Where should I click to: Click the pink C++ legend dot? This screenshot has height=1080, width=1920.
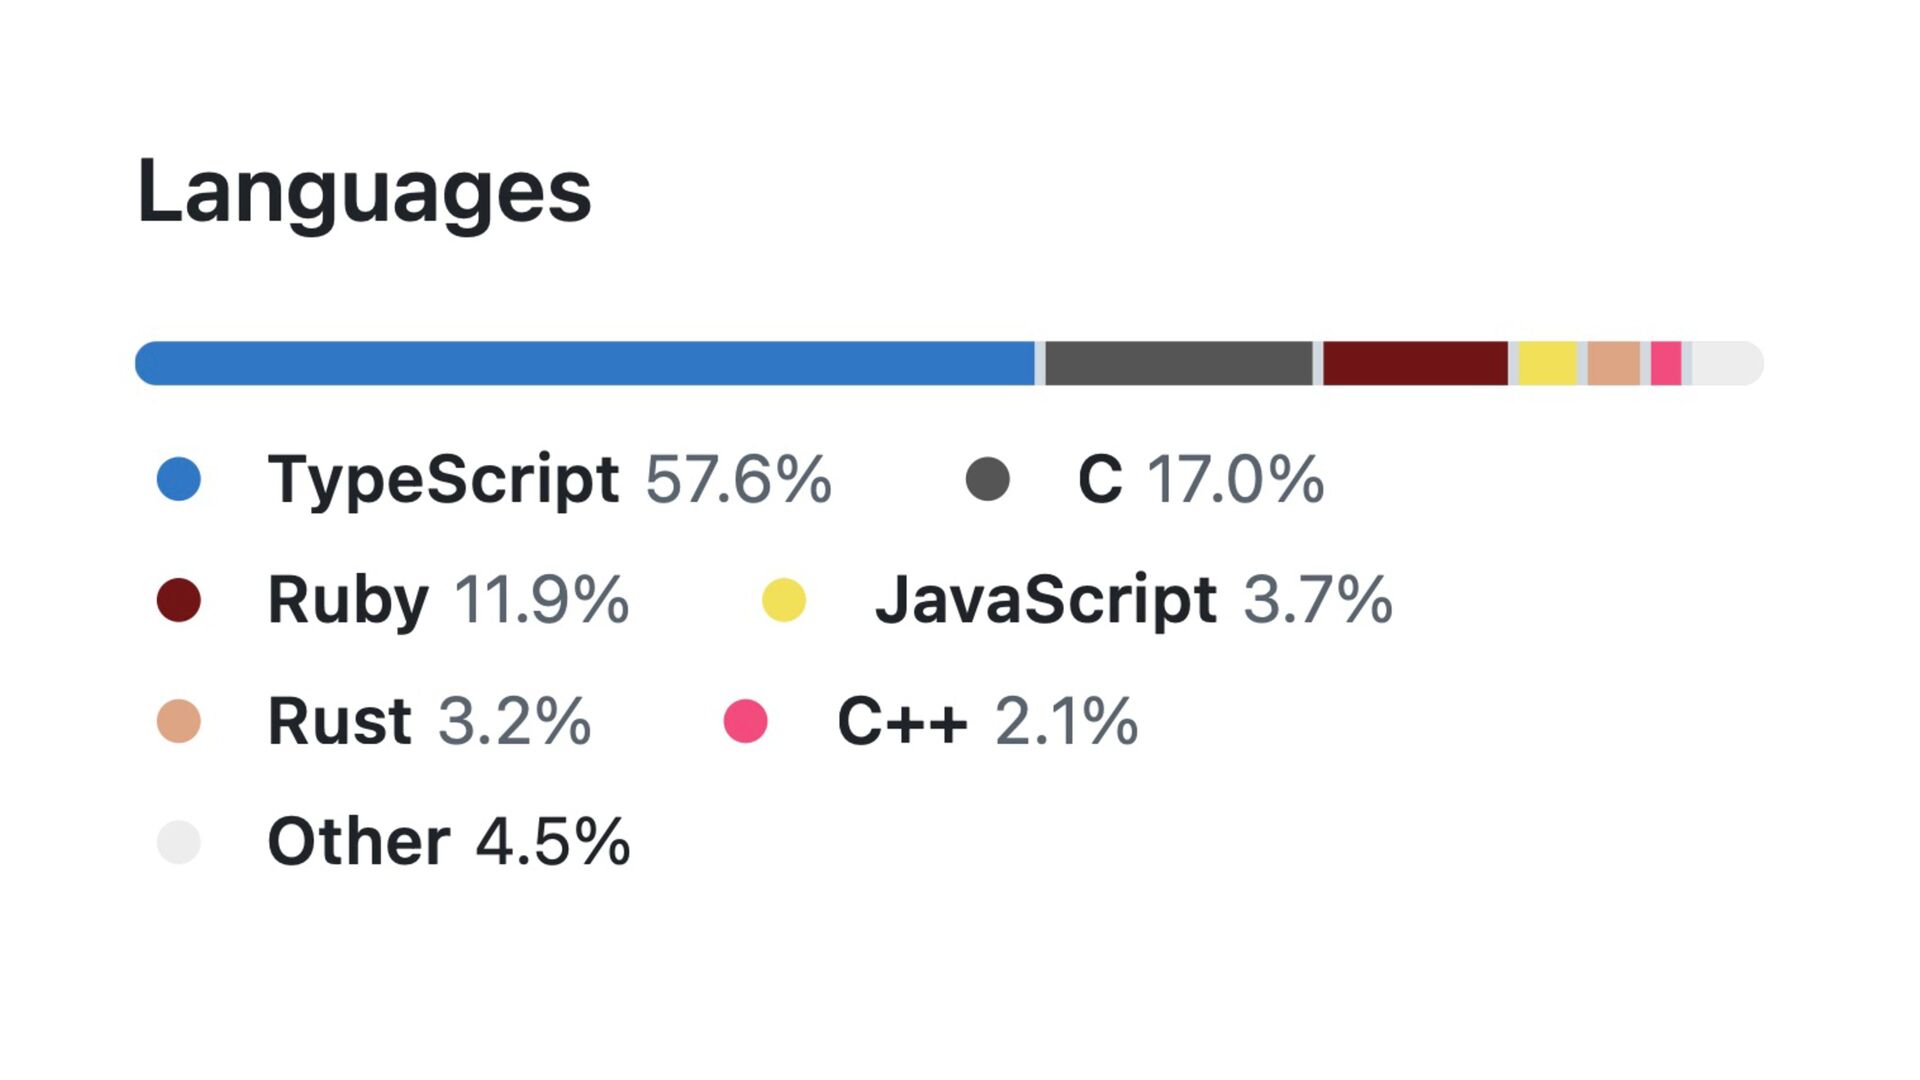[x=745, y=721]
